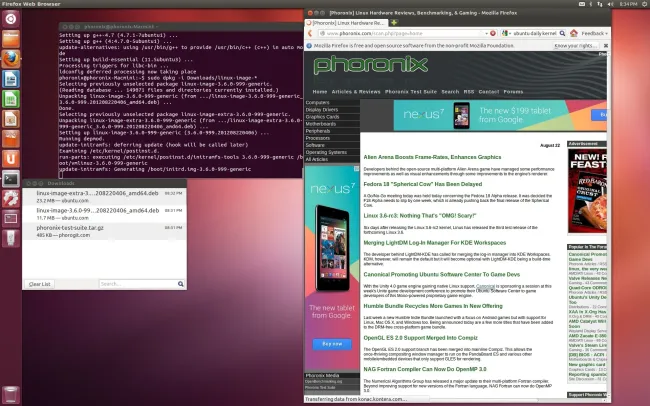Stop page loading with the red button
This screenshot has height=406, width=650.
[493, 33]
